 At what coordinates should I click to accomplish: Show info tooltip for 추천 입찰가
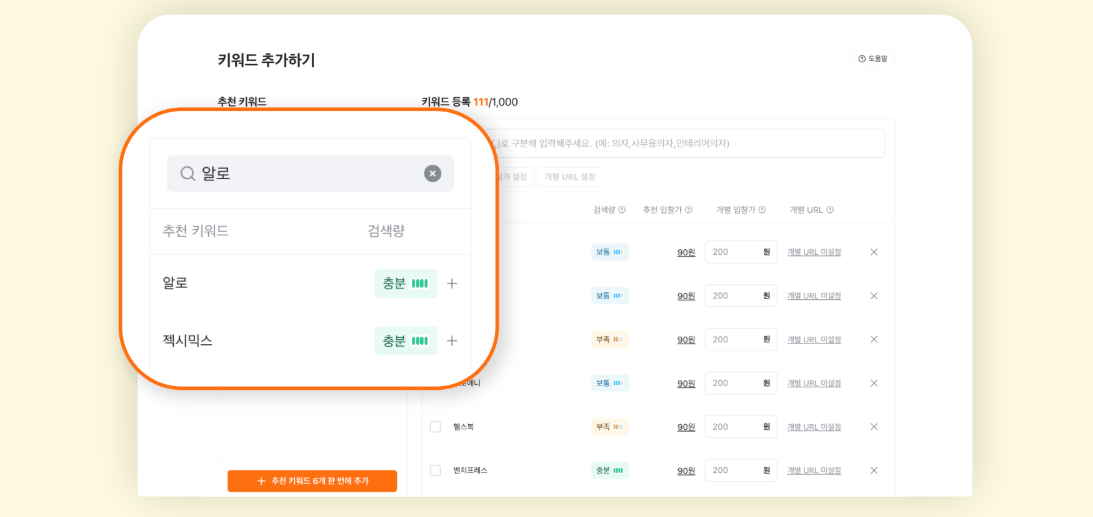pyautogui.click(x=689, y=210)
